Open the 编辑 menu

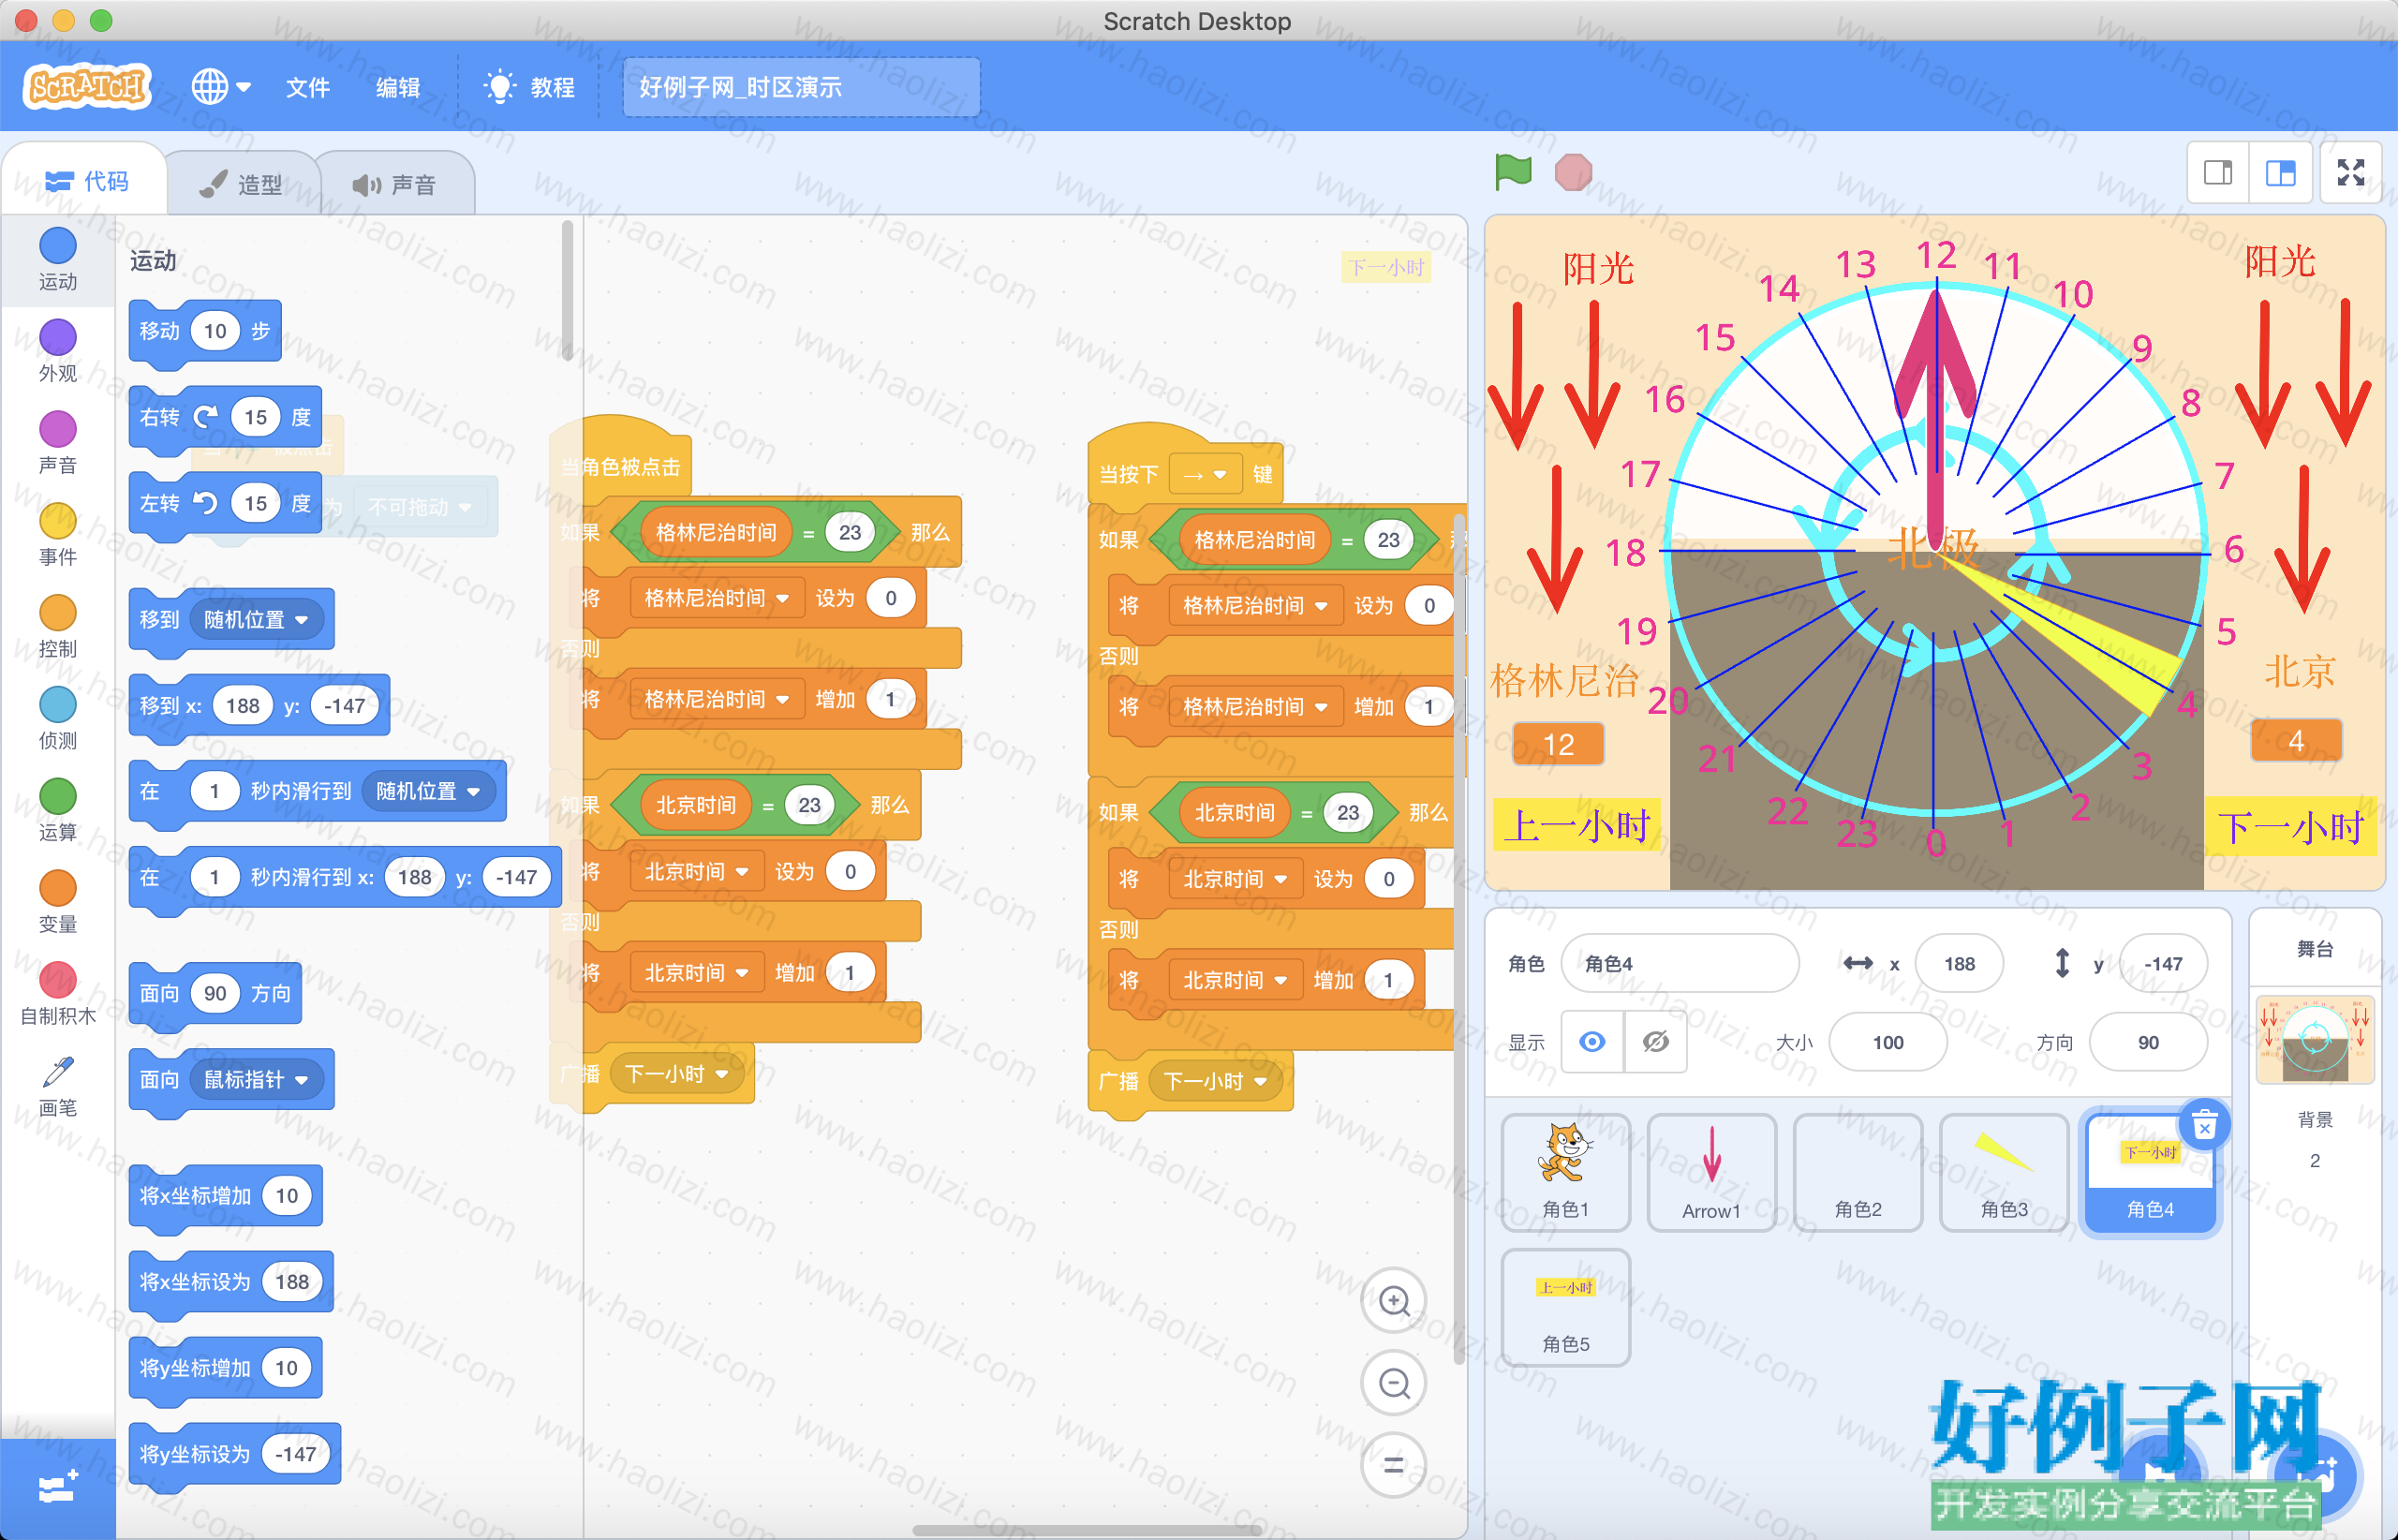[398, 87]
